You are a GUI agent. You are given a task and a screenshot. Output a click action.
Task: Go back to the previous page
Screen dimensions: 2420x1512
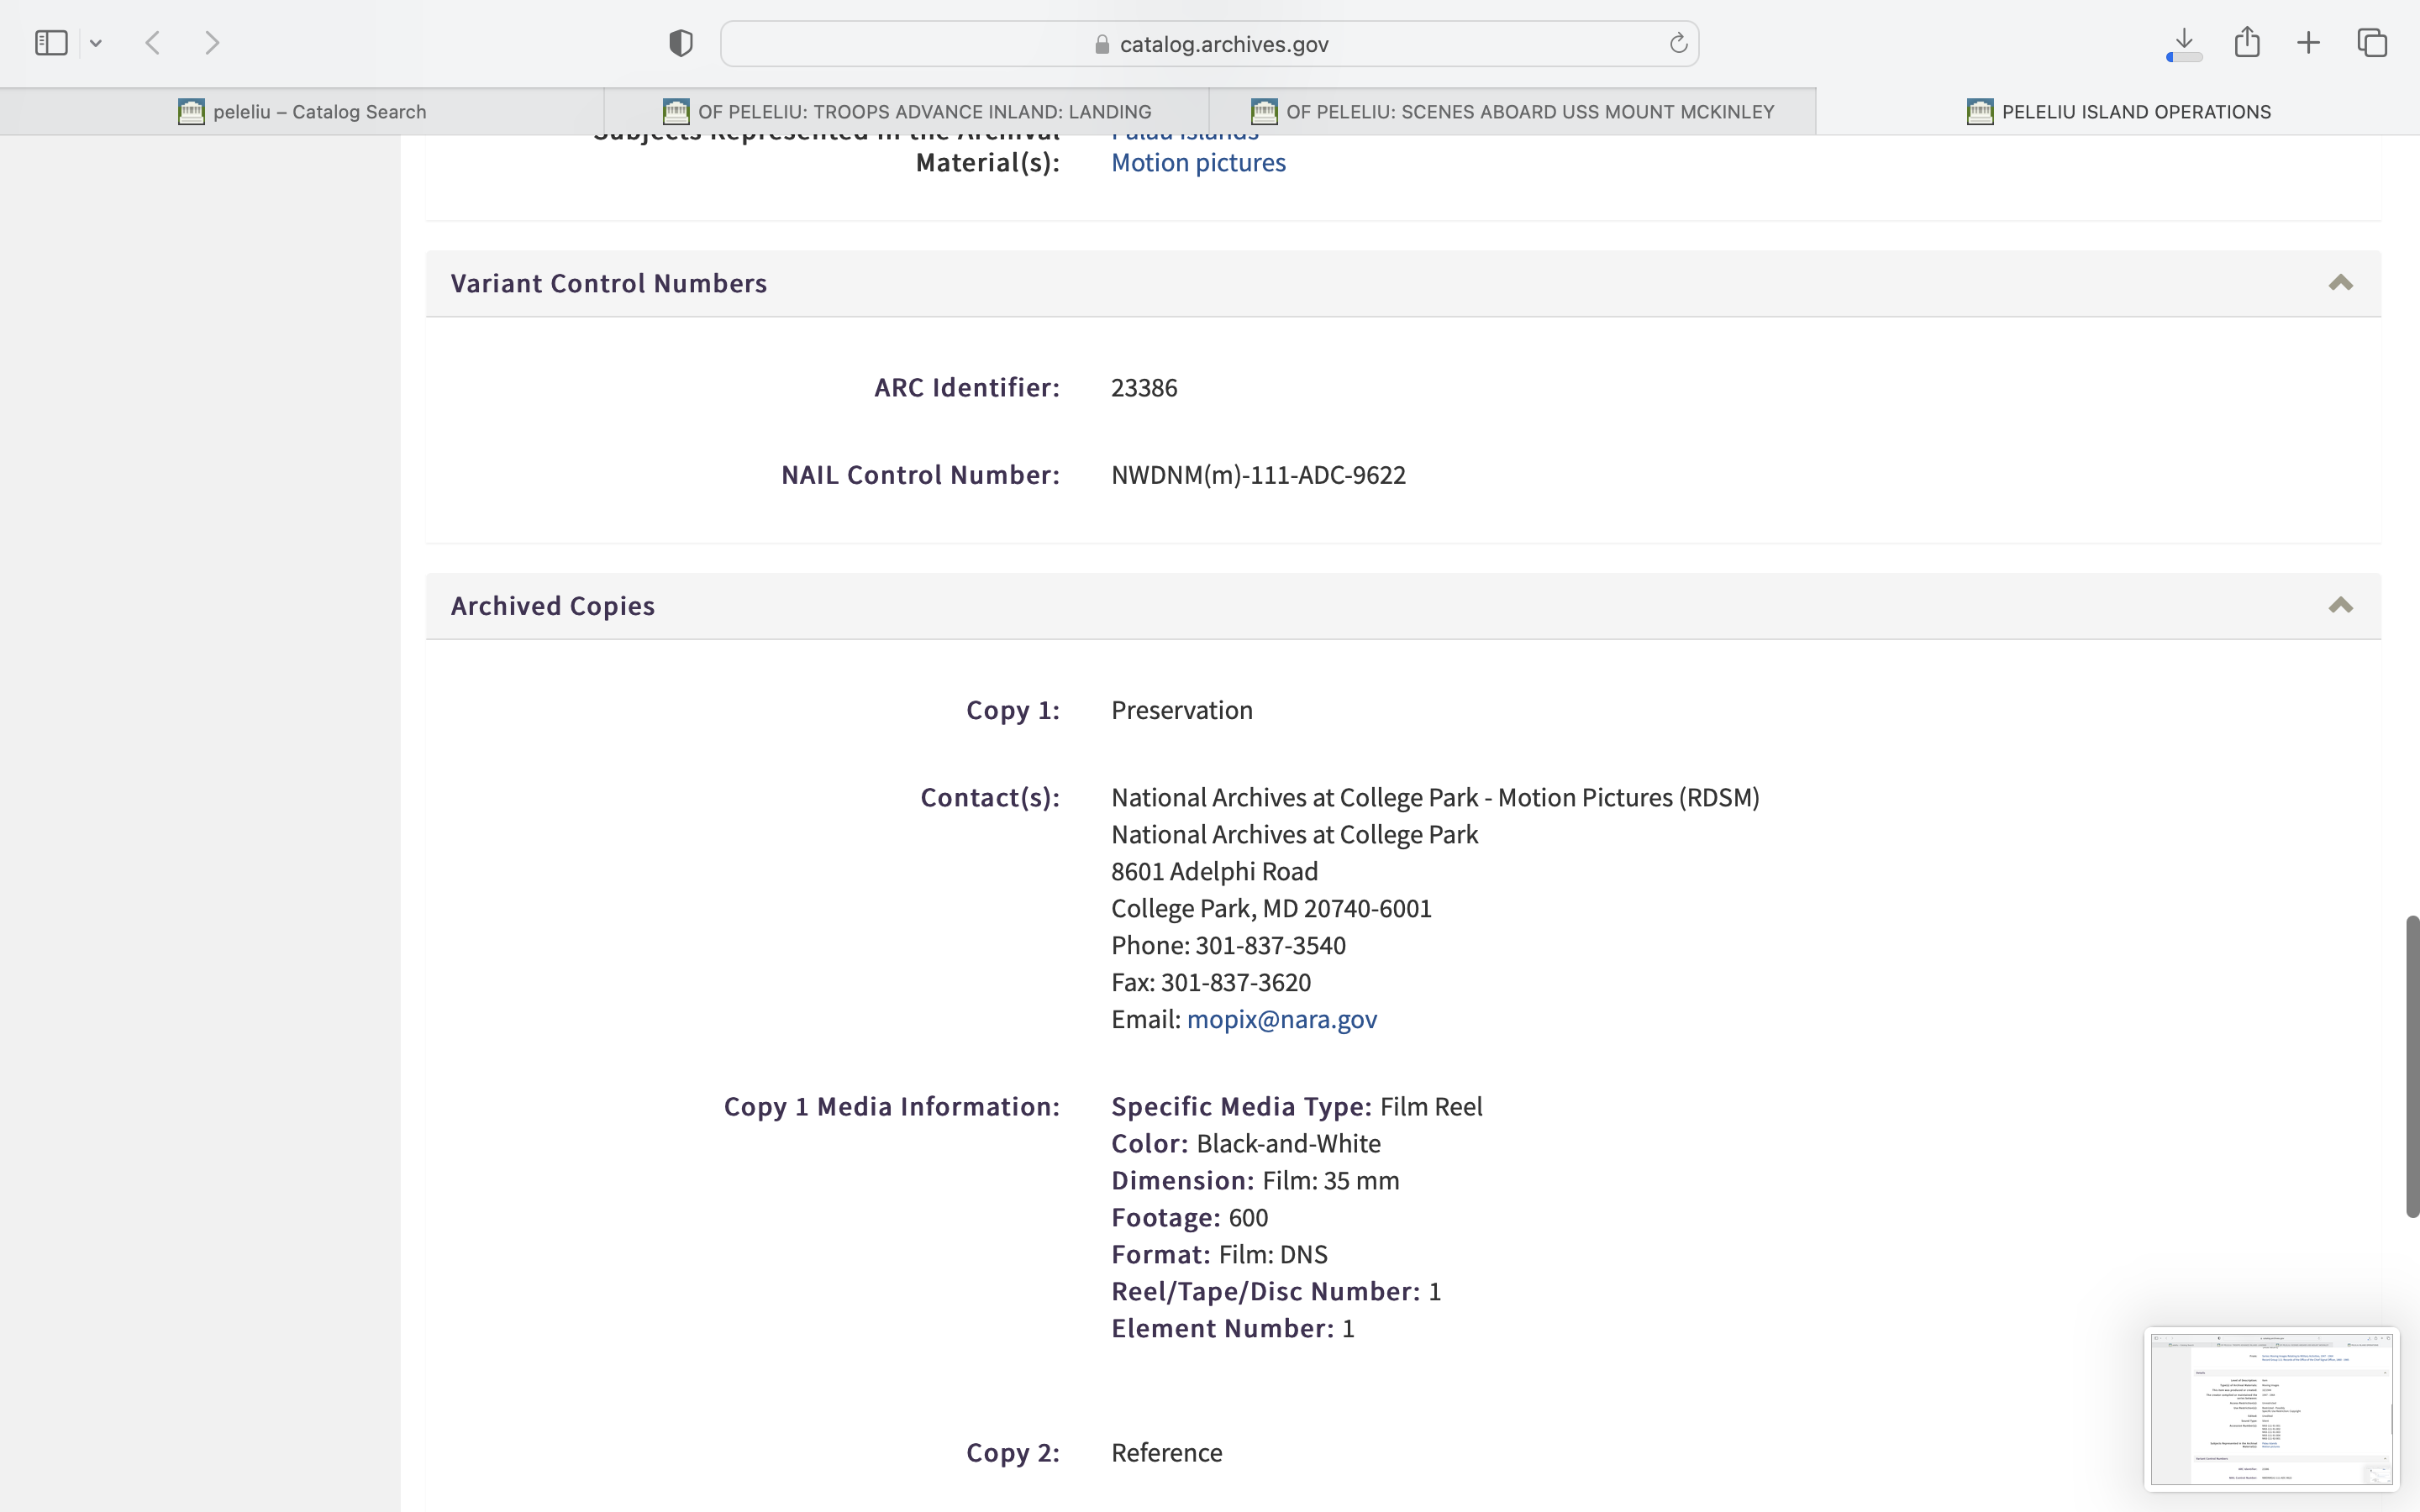point(153,43)
